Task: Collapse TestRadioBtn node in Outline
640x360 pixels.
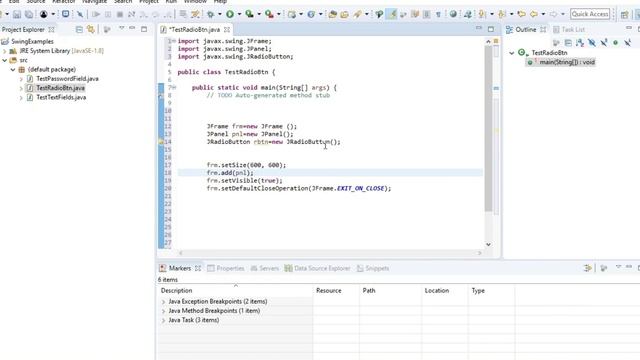Action: (511, 53)
